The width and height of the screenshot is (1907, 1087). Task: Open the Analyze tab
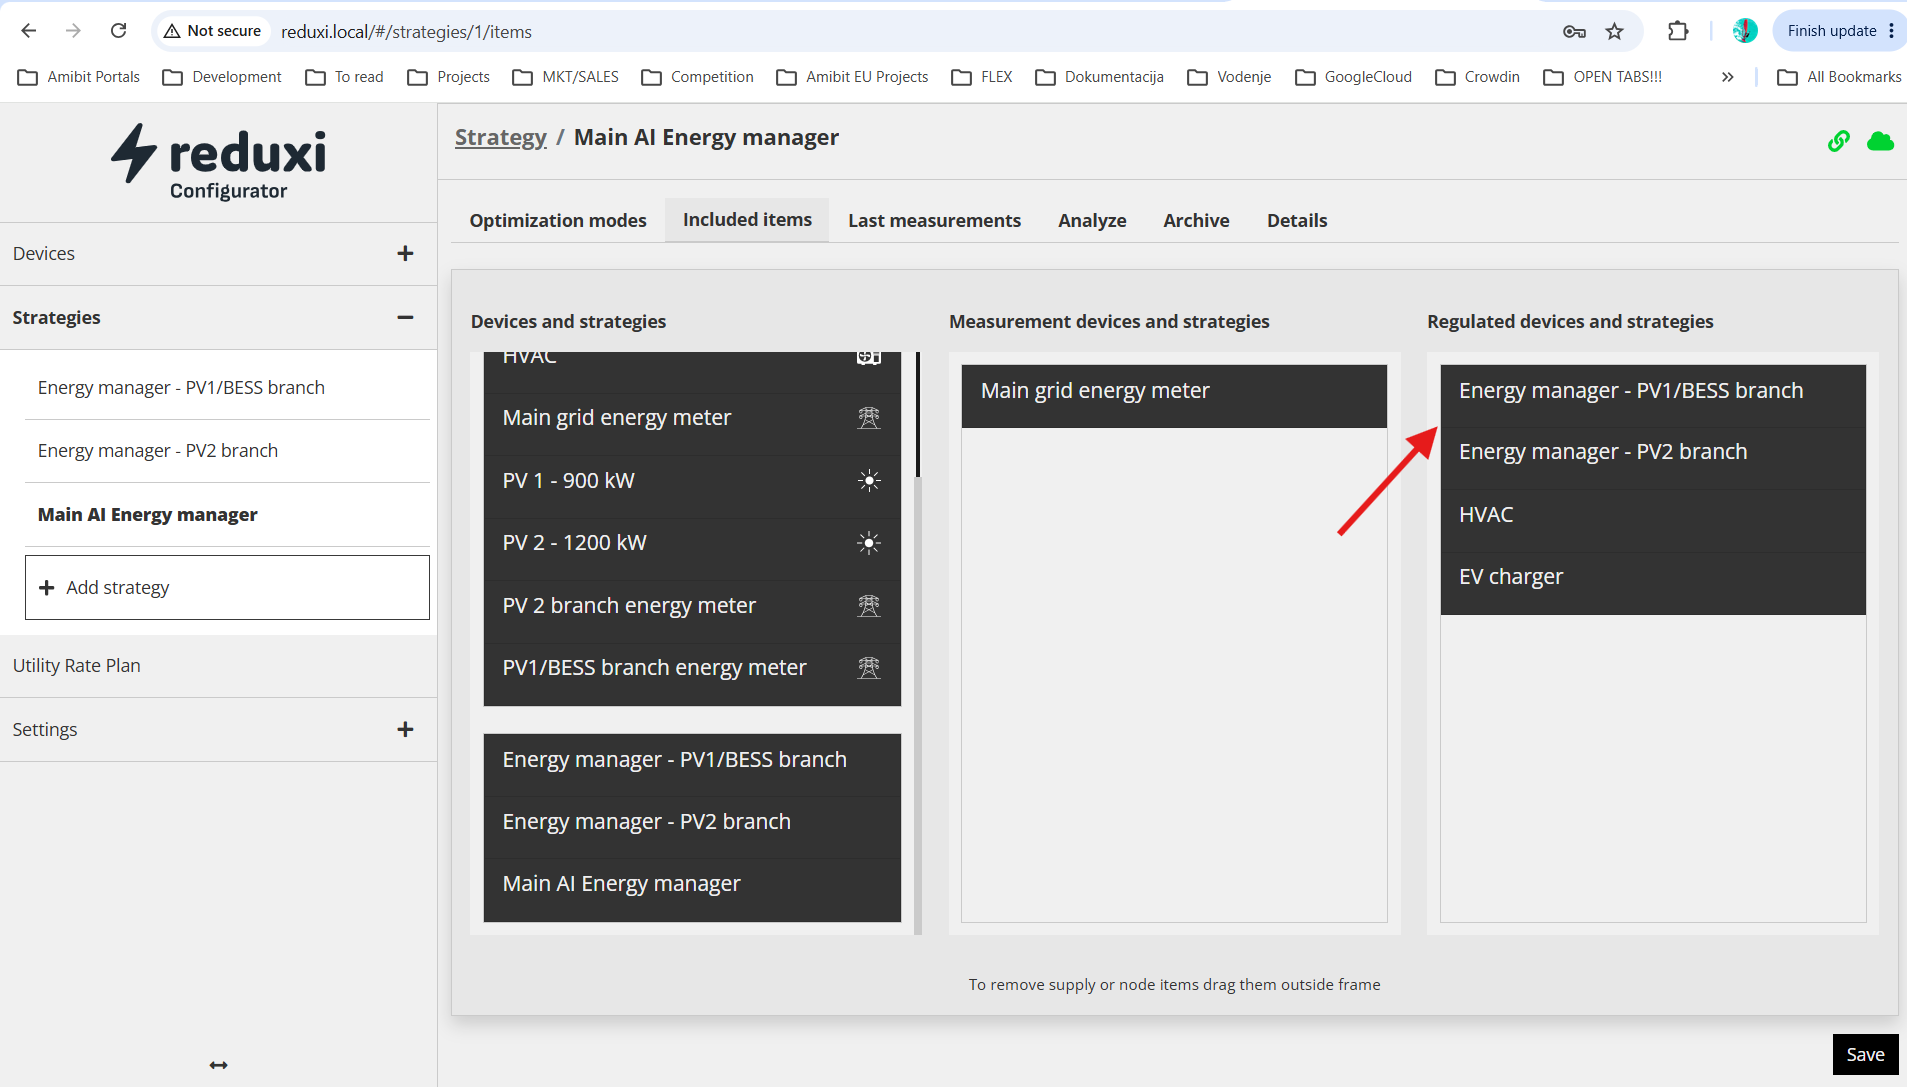1092,221
